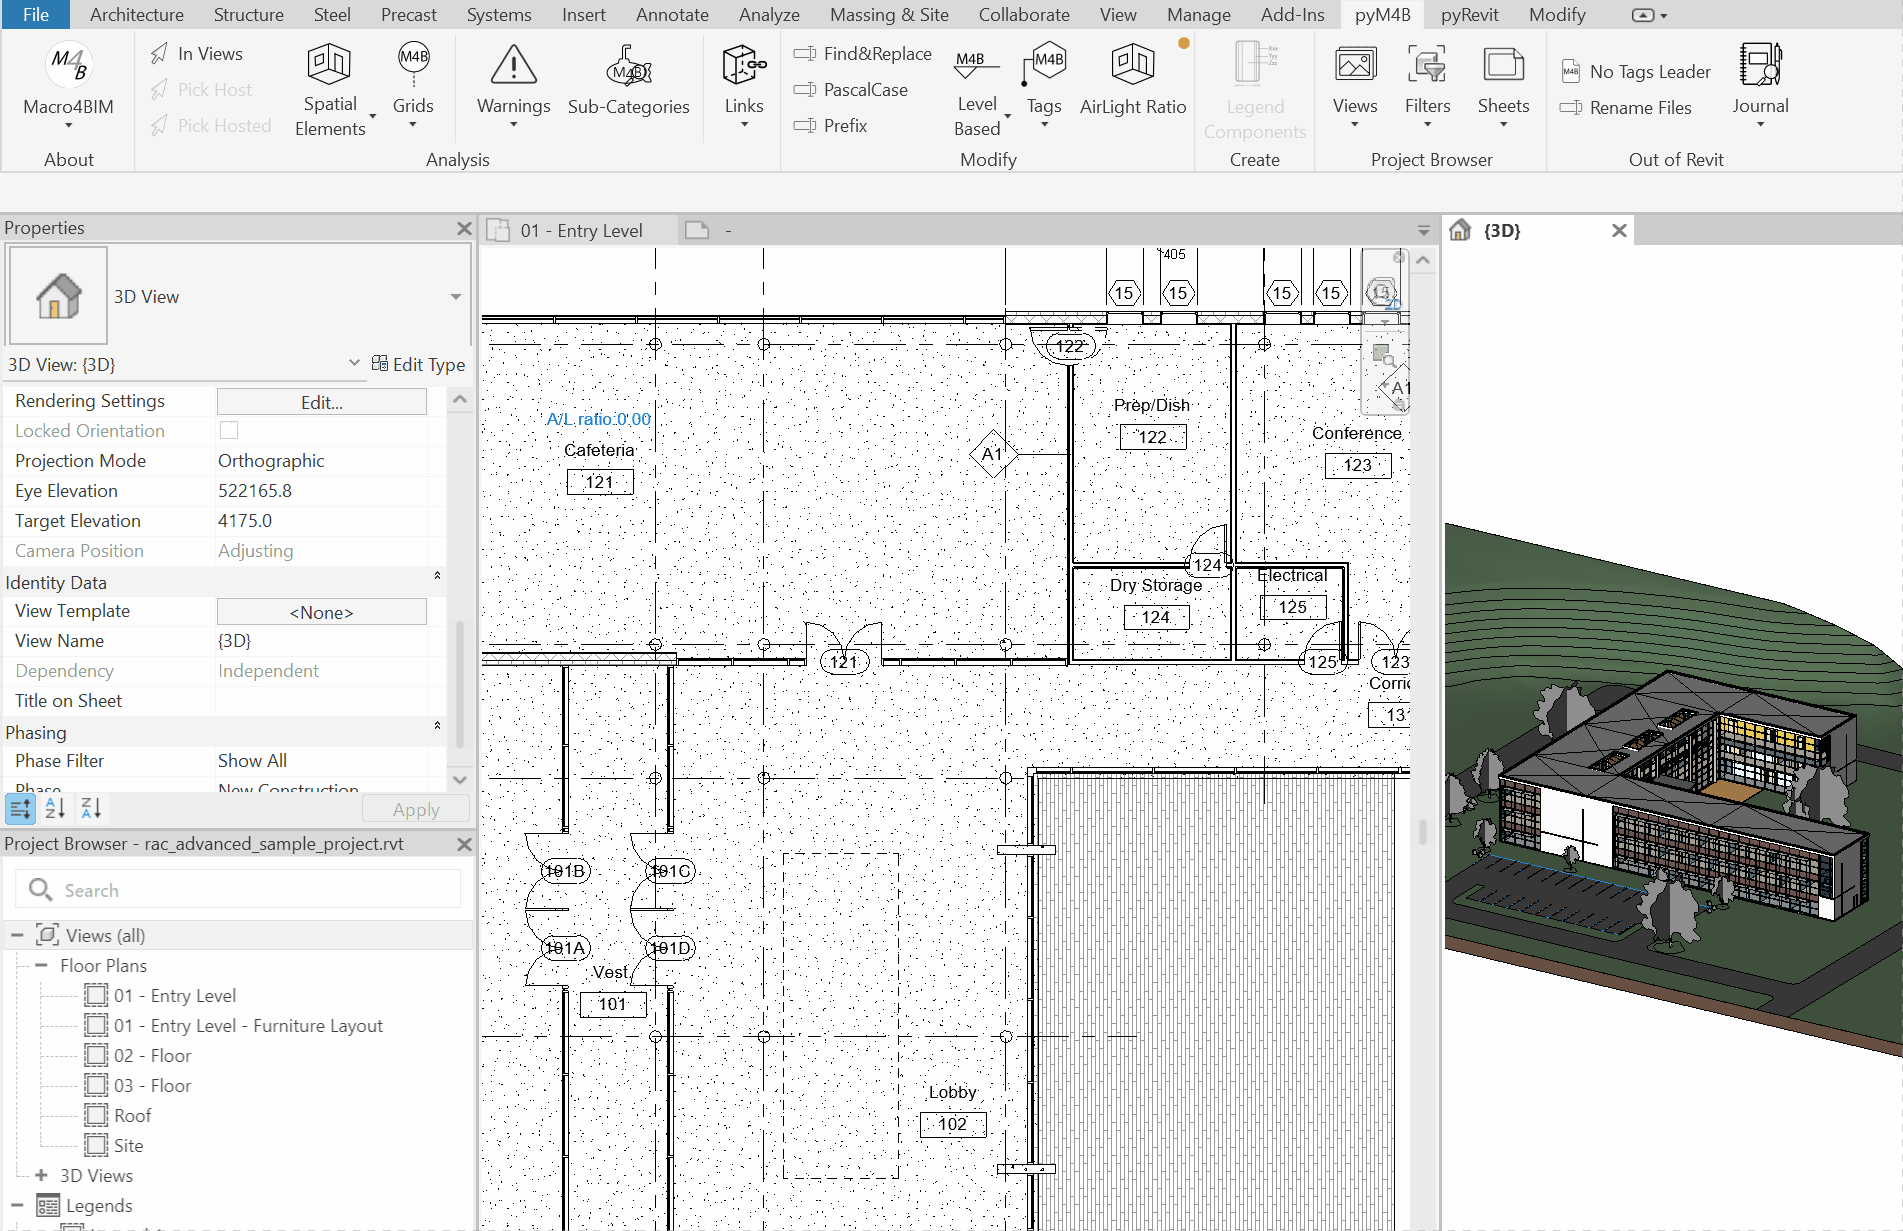Toggle categorized properties view icon
This screenshot has height=1231, width=1903.
pos(20,808)
